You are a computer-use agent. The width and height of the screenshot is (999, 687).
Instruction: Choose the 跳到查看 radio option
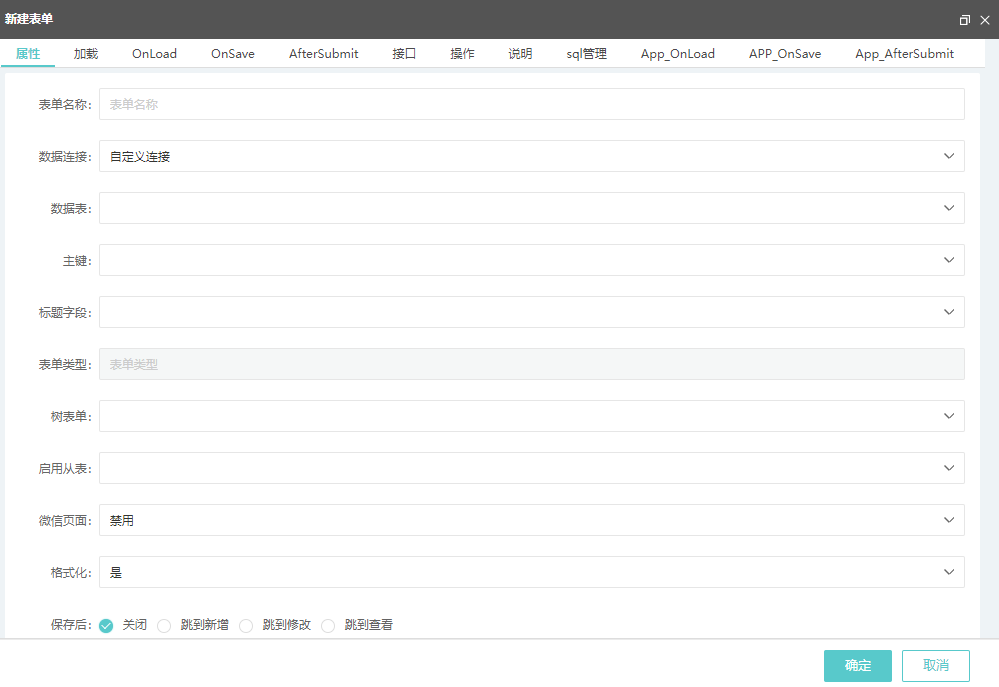coord(328,625)
